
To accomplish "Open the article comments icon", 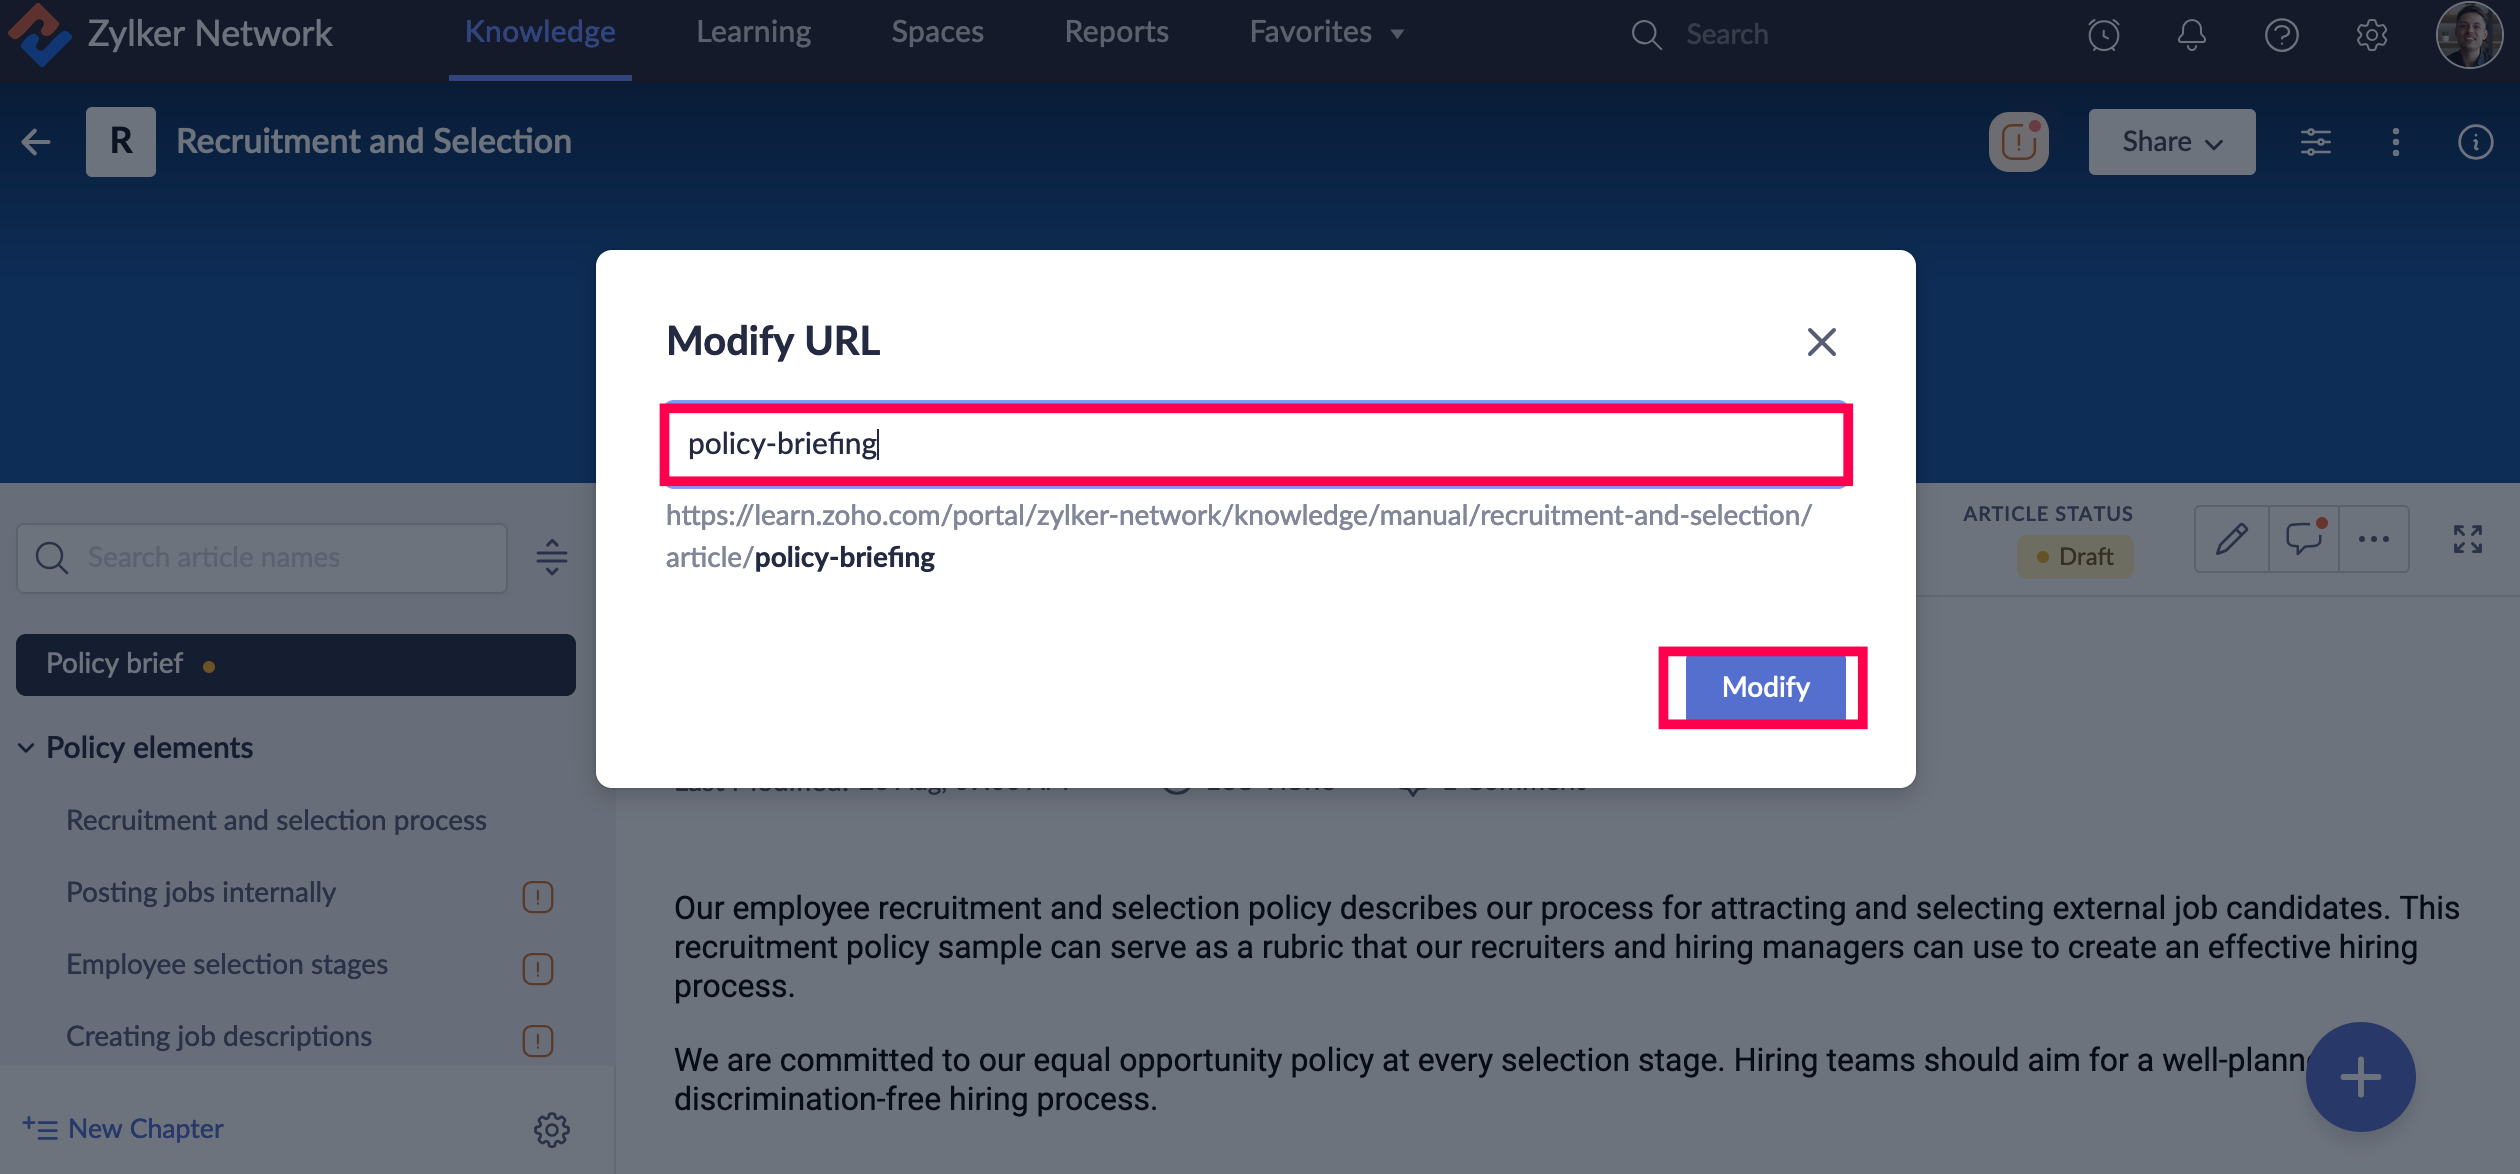I will [x=2304, y=539].
